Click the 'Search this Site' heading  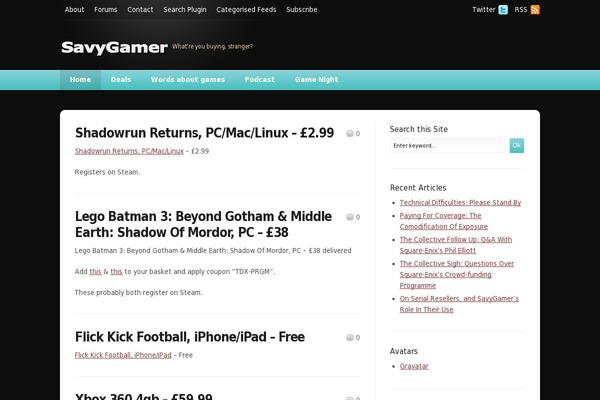coord(419,129)
